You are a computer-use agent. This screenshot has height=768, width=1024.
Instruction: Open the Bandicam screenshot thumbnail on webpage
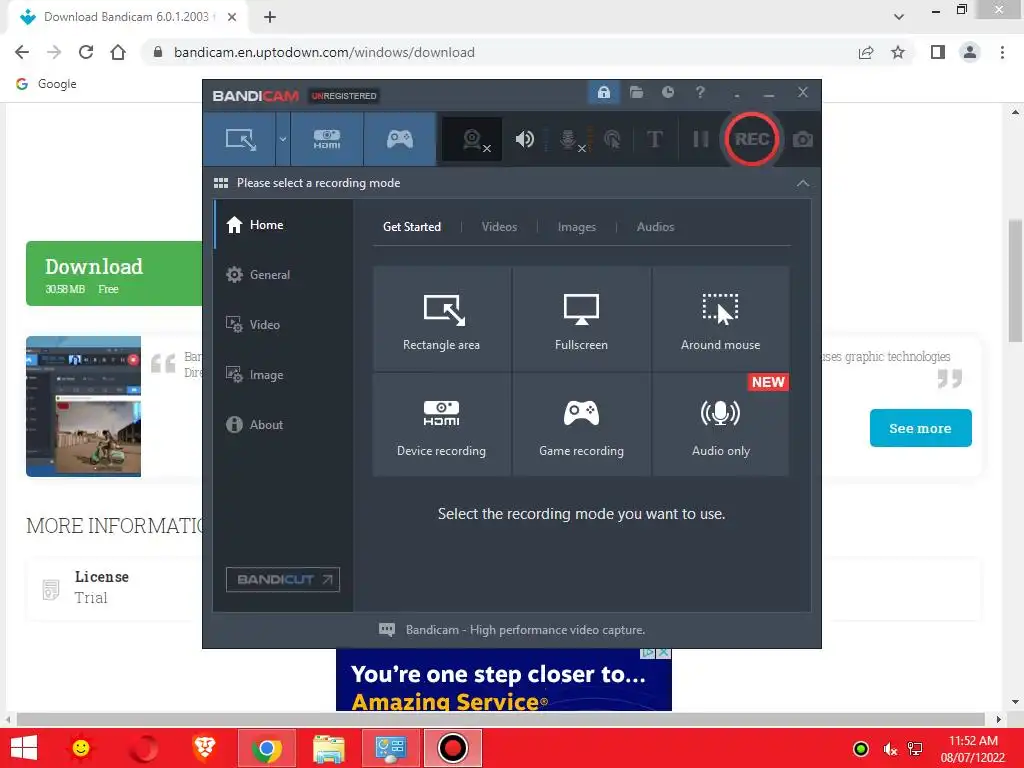tap(84, 406)
